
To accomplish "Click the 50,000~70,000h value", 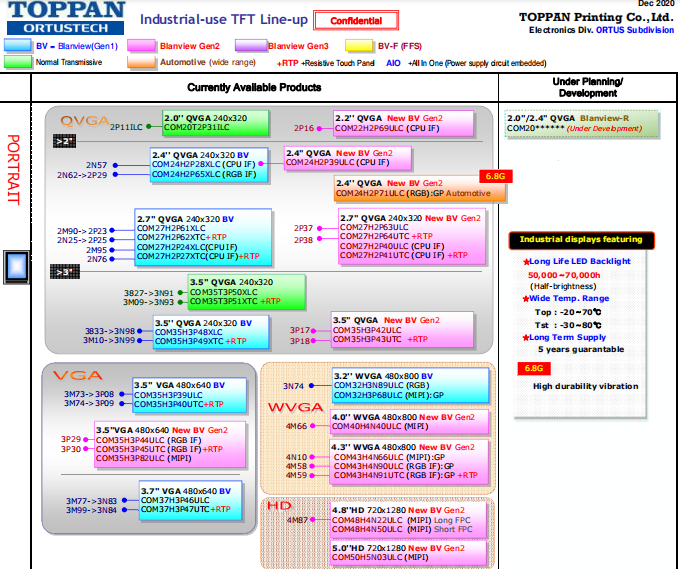I will point(564,275).
